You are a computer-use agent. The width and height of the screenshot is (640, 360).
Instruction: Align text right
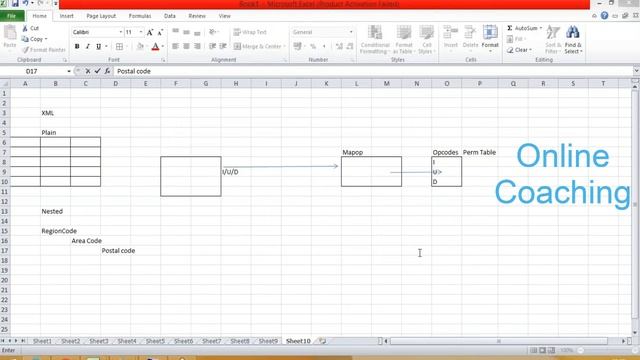tap(197, 47)
